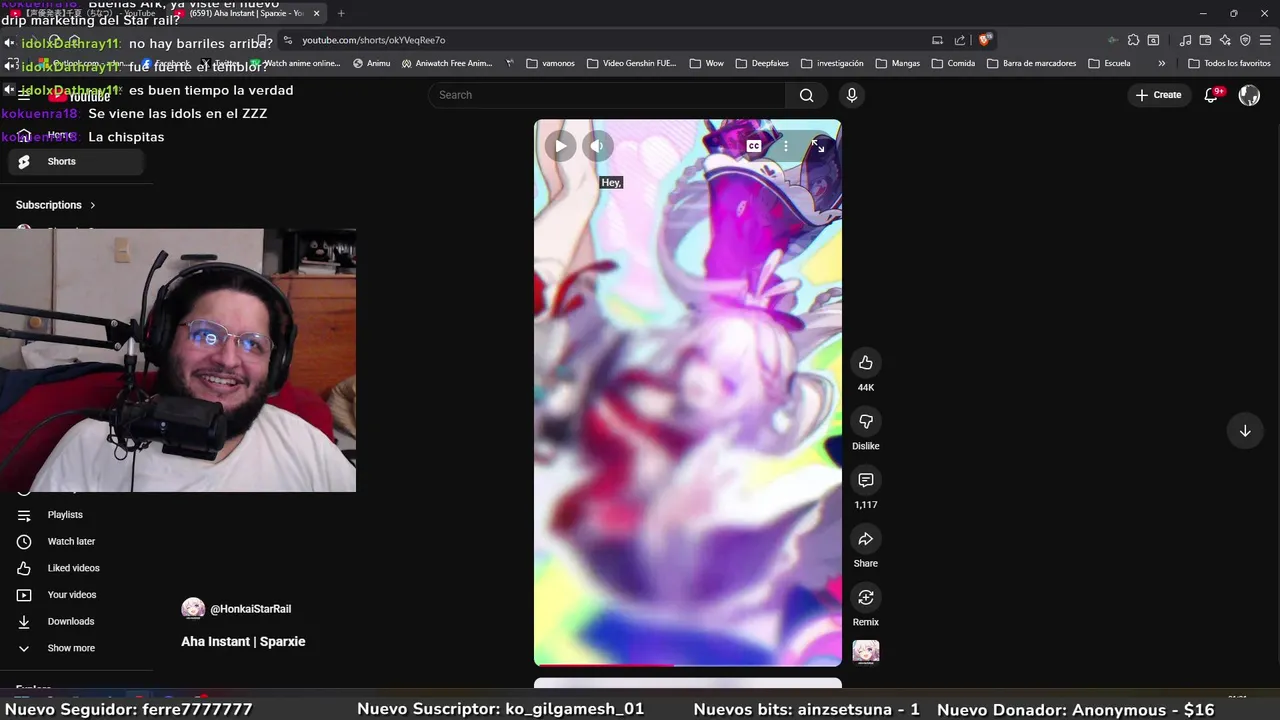Expand the Subscriptions section chevron
The image size is (1280, 720).
[x=93, y=205]
